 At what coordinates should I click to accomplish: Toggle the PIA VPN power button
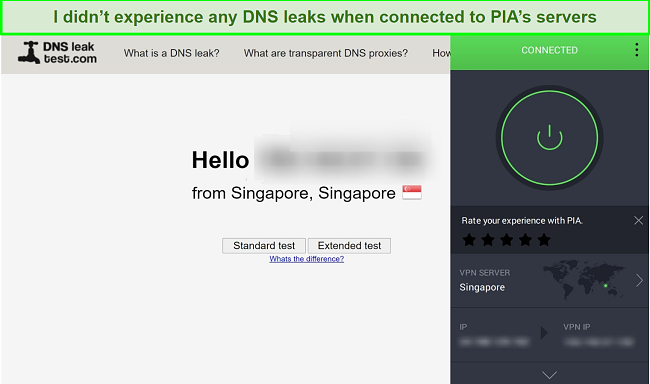(549, 138)
